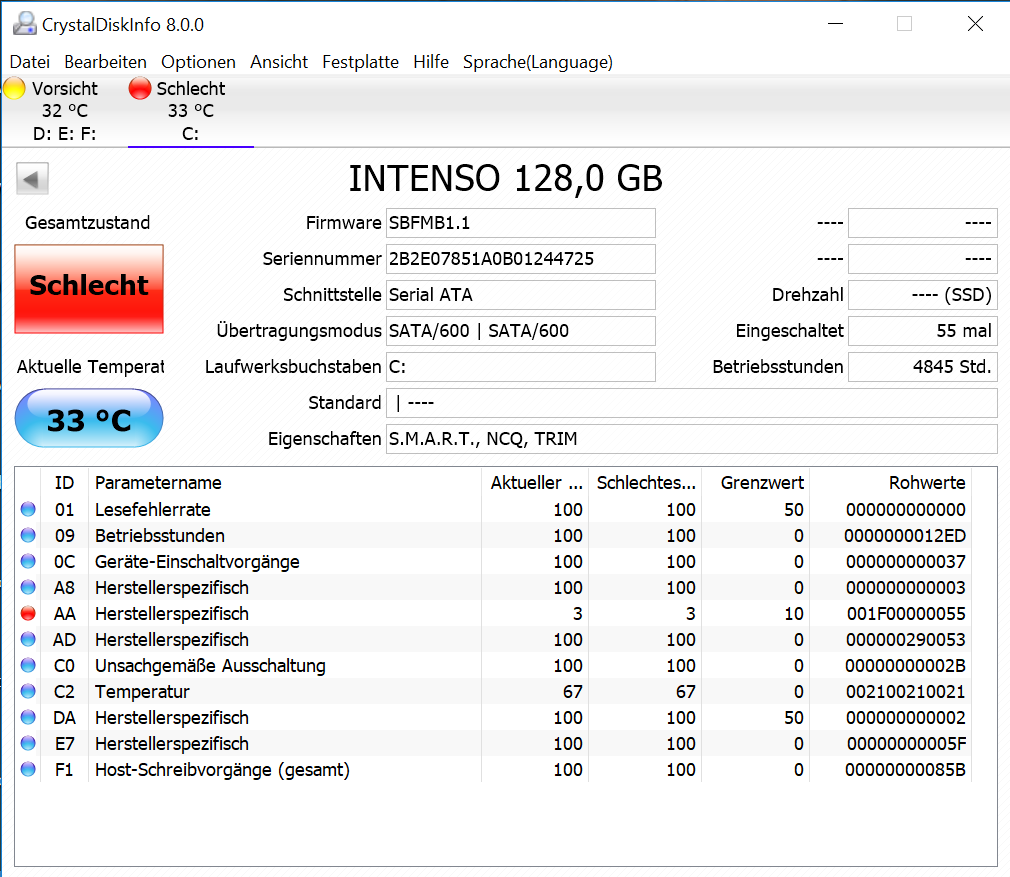
Task: Click the Gesamtzustand label
Action: coord(88,223)
